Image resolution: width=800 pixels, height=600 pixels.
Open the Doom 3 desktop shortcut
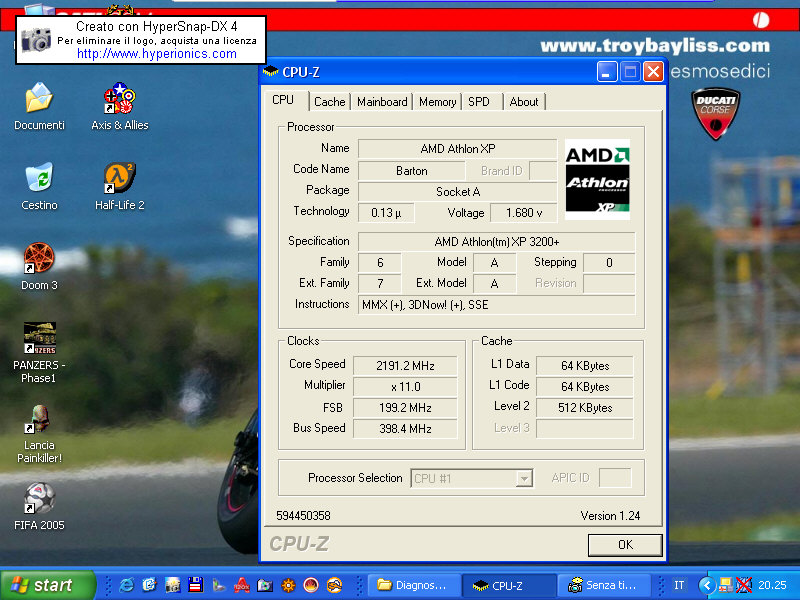click(39, 260)
